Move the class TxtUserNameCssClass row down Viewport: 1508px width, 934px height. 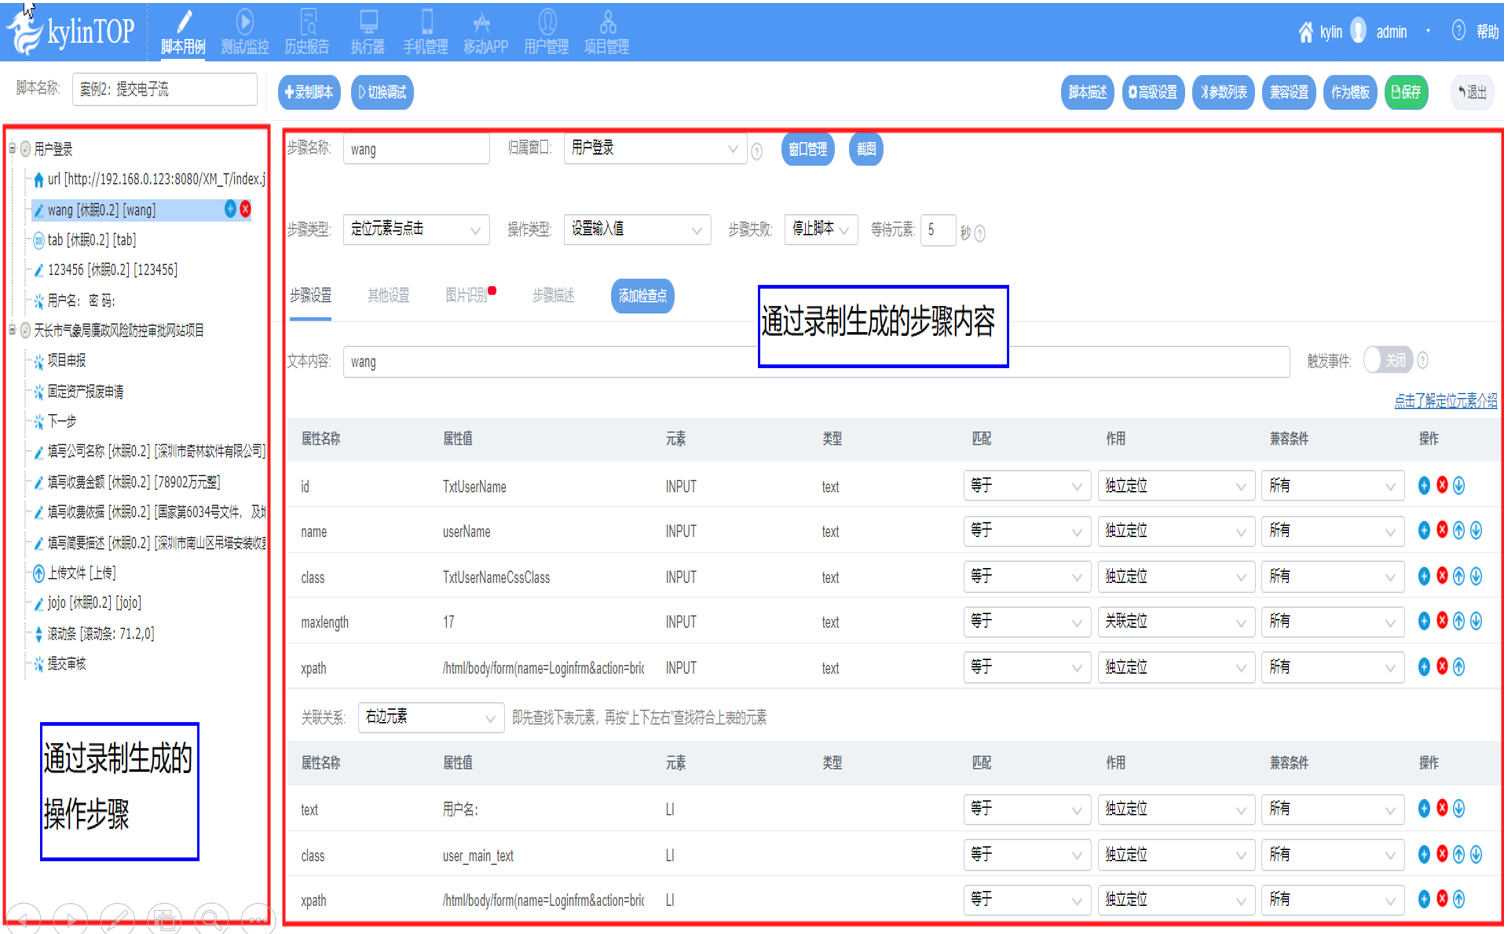point(1476,576)
